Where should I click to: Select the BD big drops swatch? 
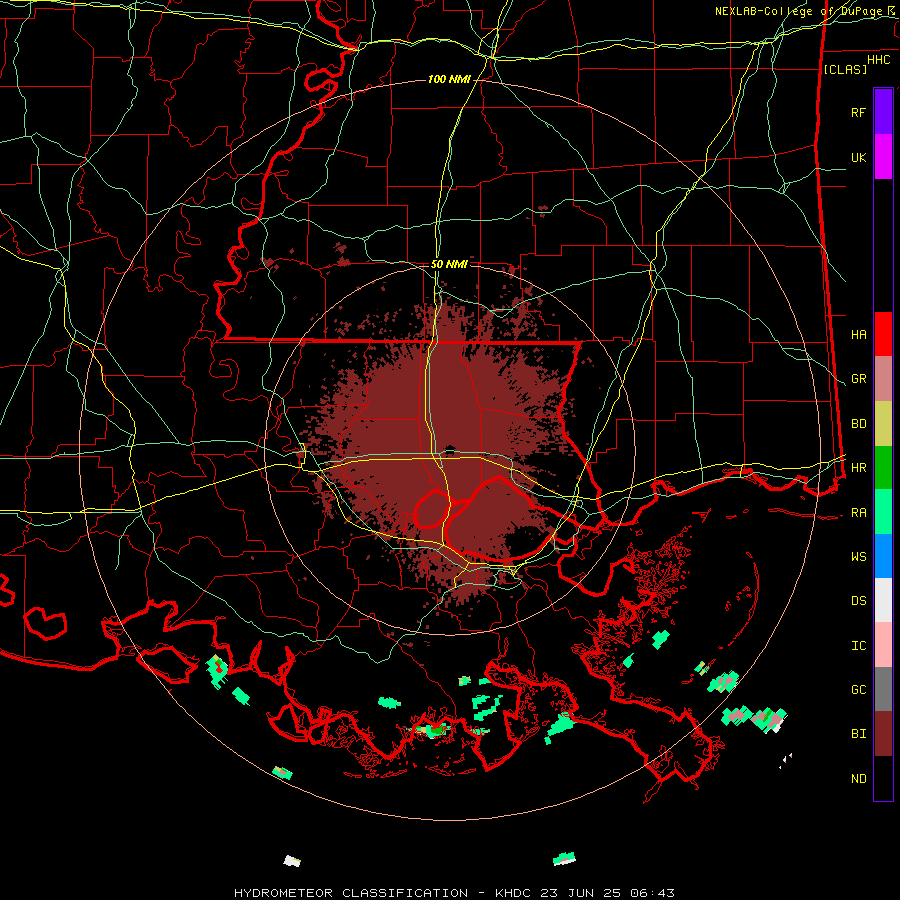click(x=883, y=424)
